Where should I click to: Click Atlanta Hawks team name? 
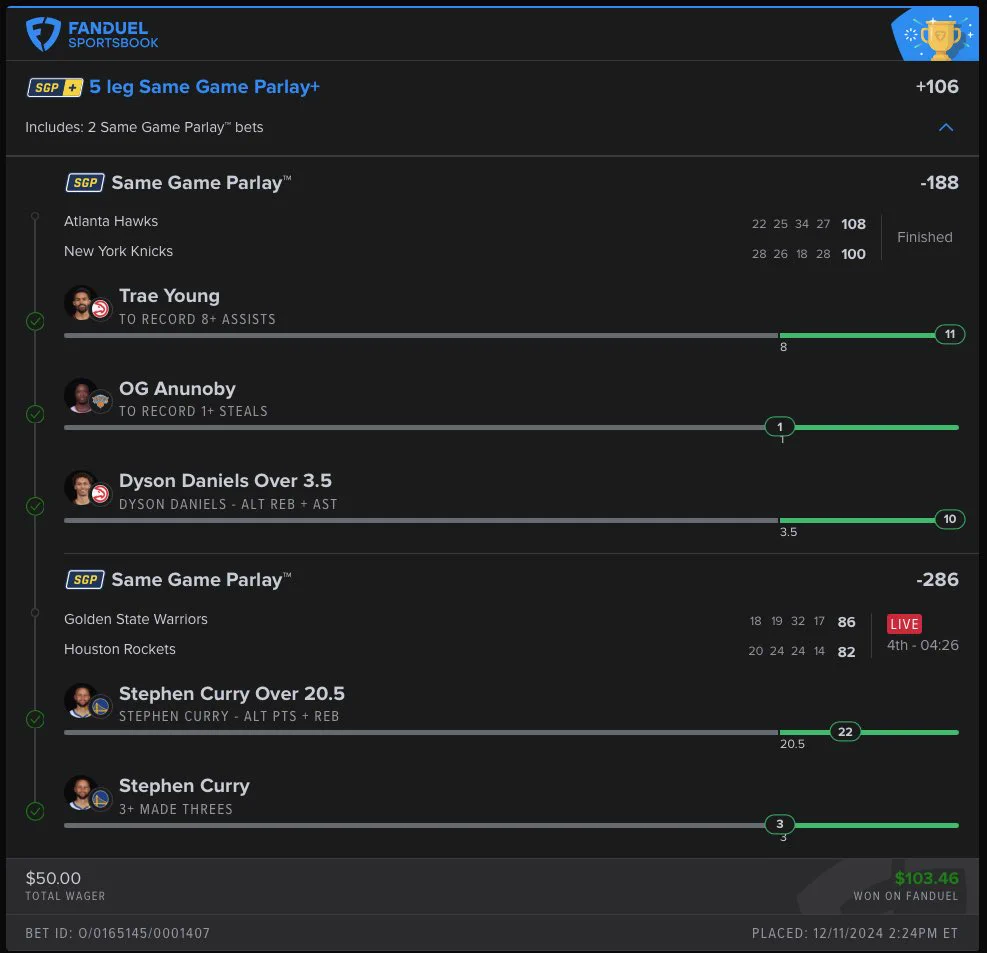tap(111, 222)
